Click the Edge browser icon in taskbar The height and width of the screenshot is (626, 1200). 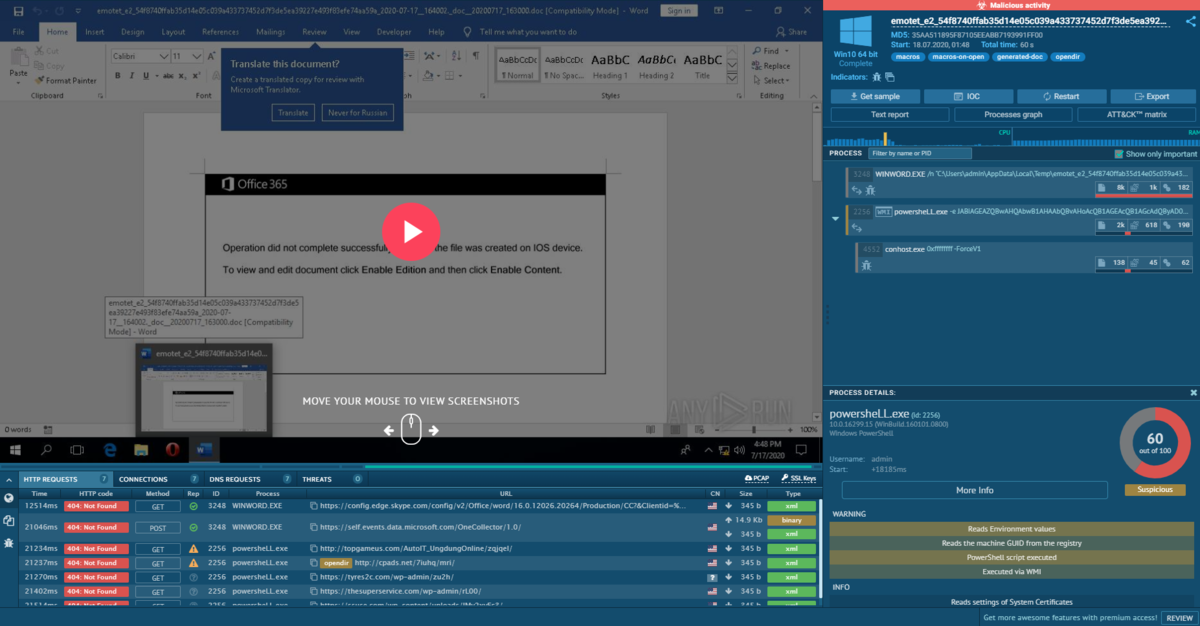[112, 449]
